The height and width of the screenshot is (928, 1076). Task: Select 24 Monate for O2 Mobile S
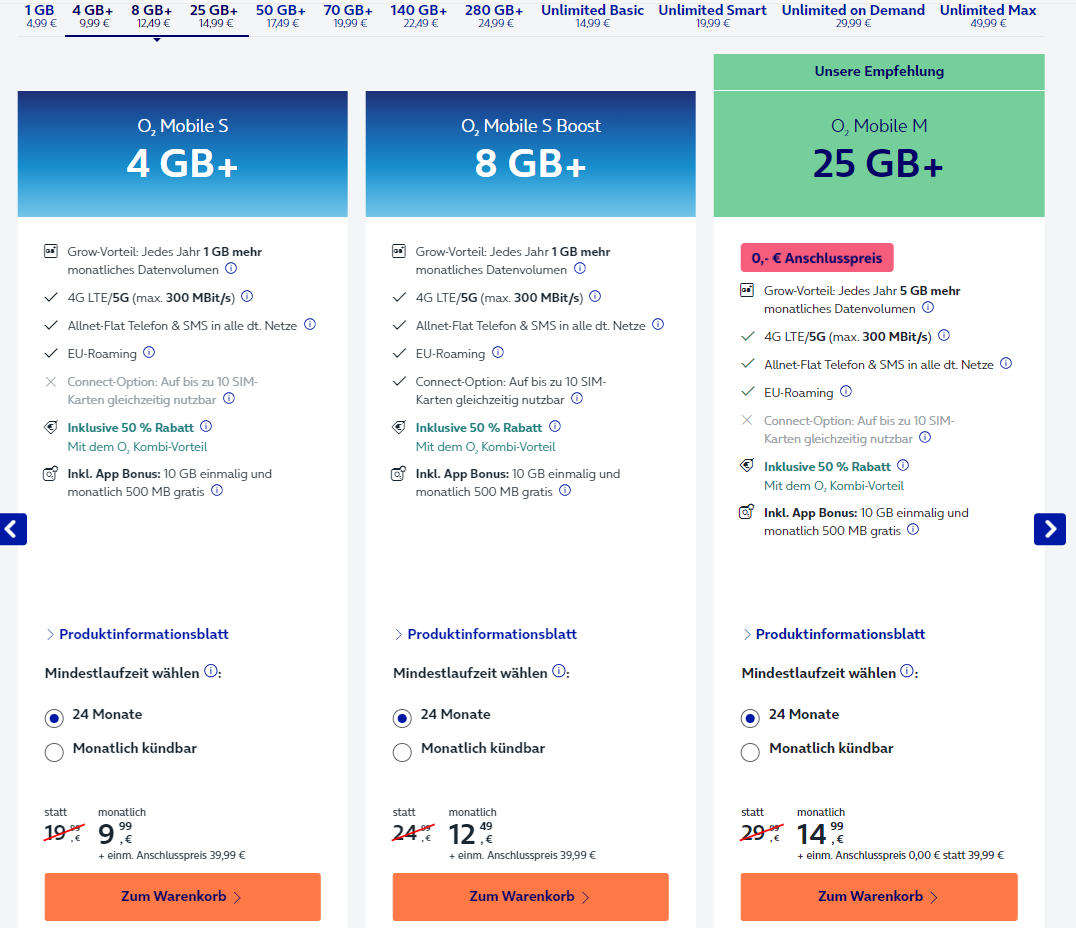tap(54, 718)
